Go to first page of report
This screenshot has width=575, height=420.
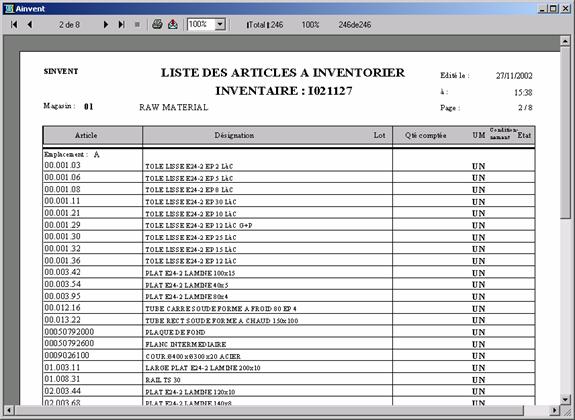pyautogui.click(x=14, y=25)
